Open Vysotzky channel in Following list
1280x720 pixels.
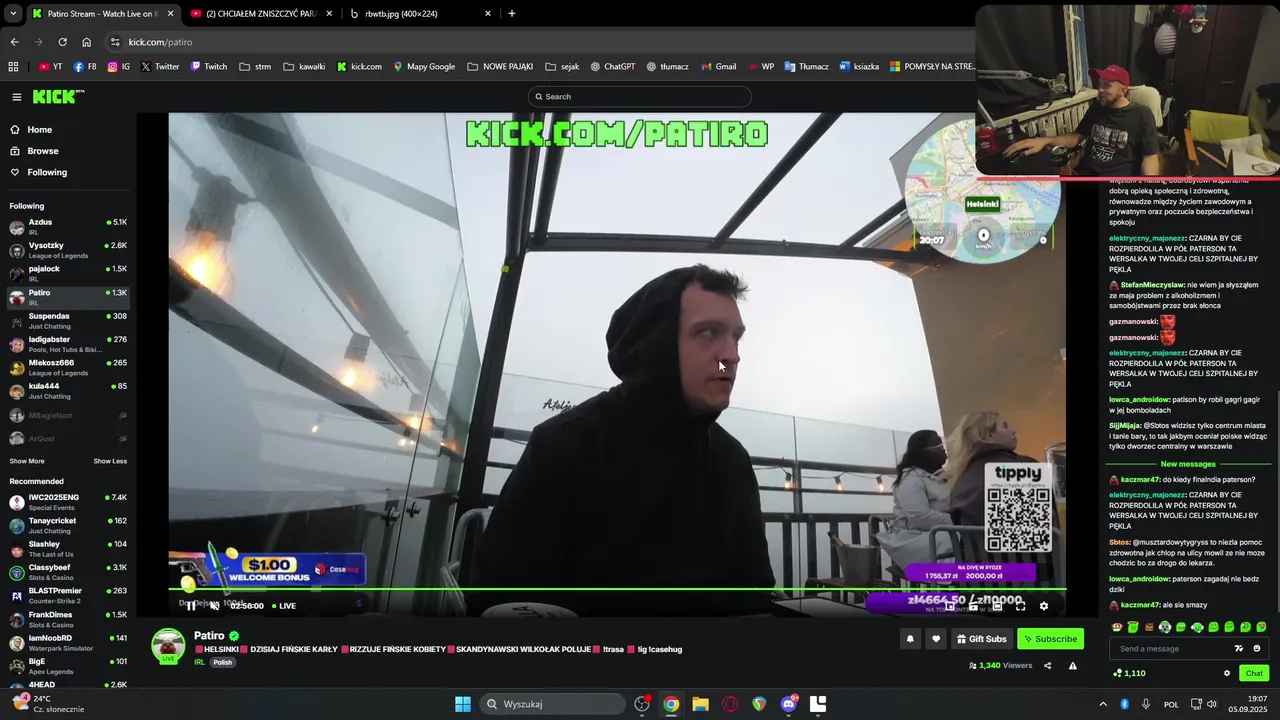pos(67,250)
